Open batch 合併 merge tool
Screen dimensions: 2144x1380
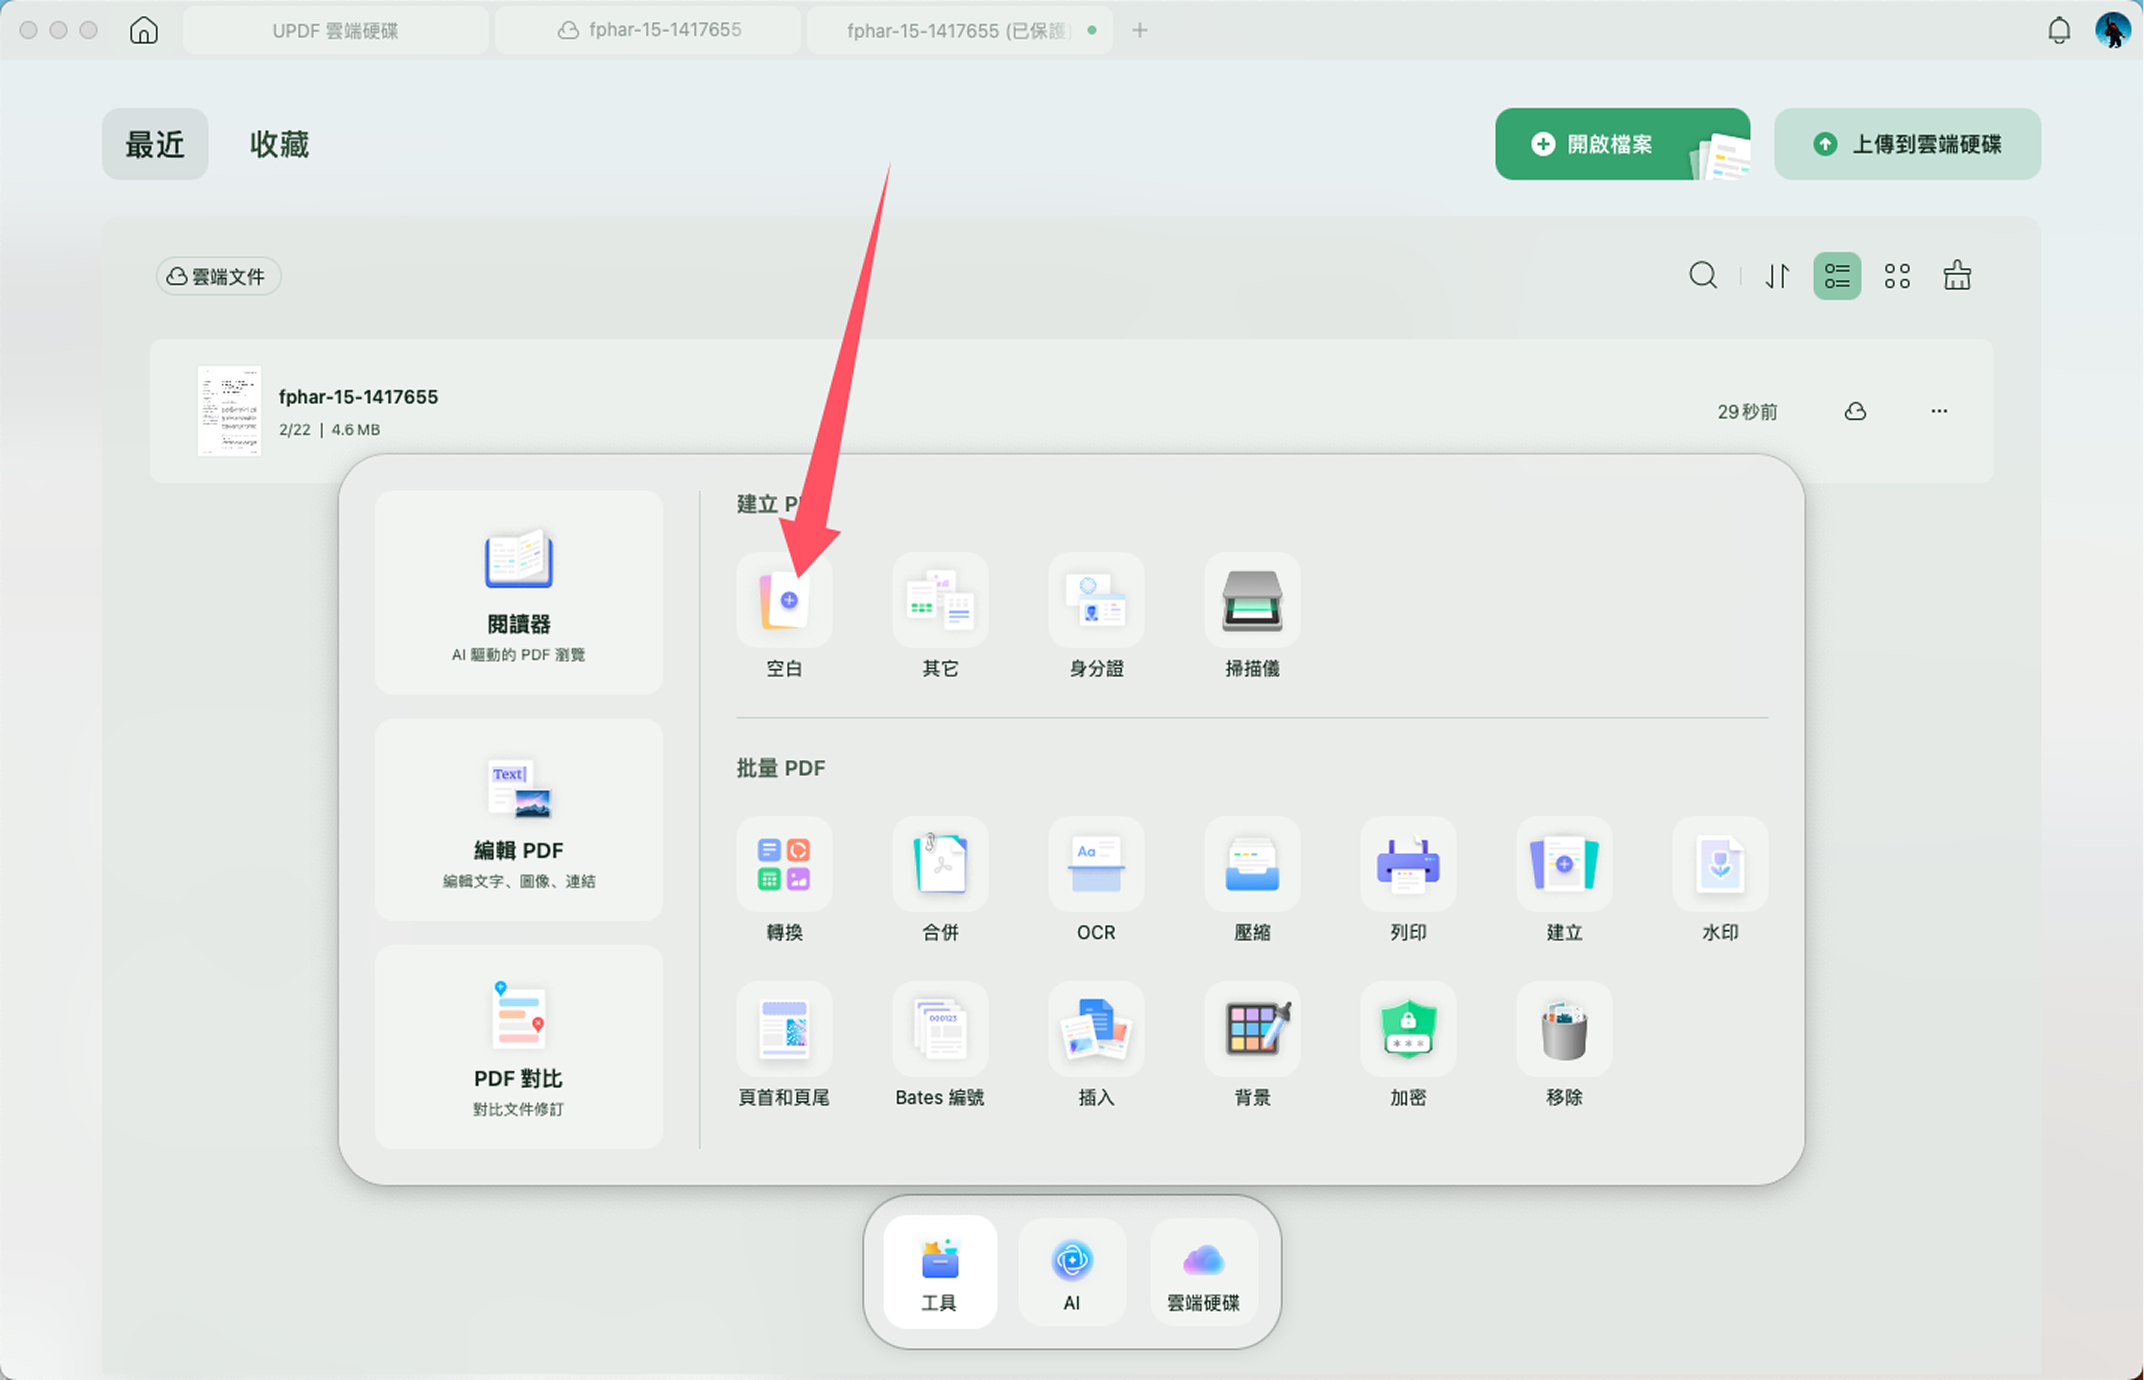click(940, 864)
